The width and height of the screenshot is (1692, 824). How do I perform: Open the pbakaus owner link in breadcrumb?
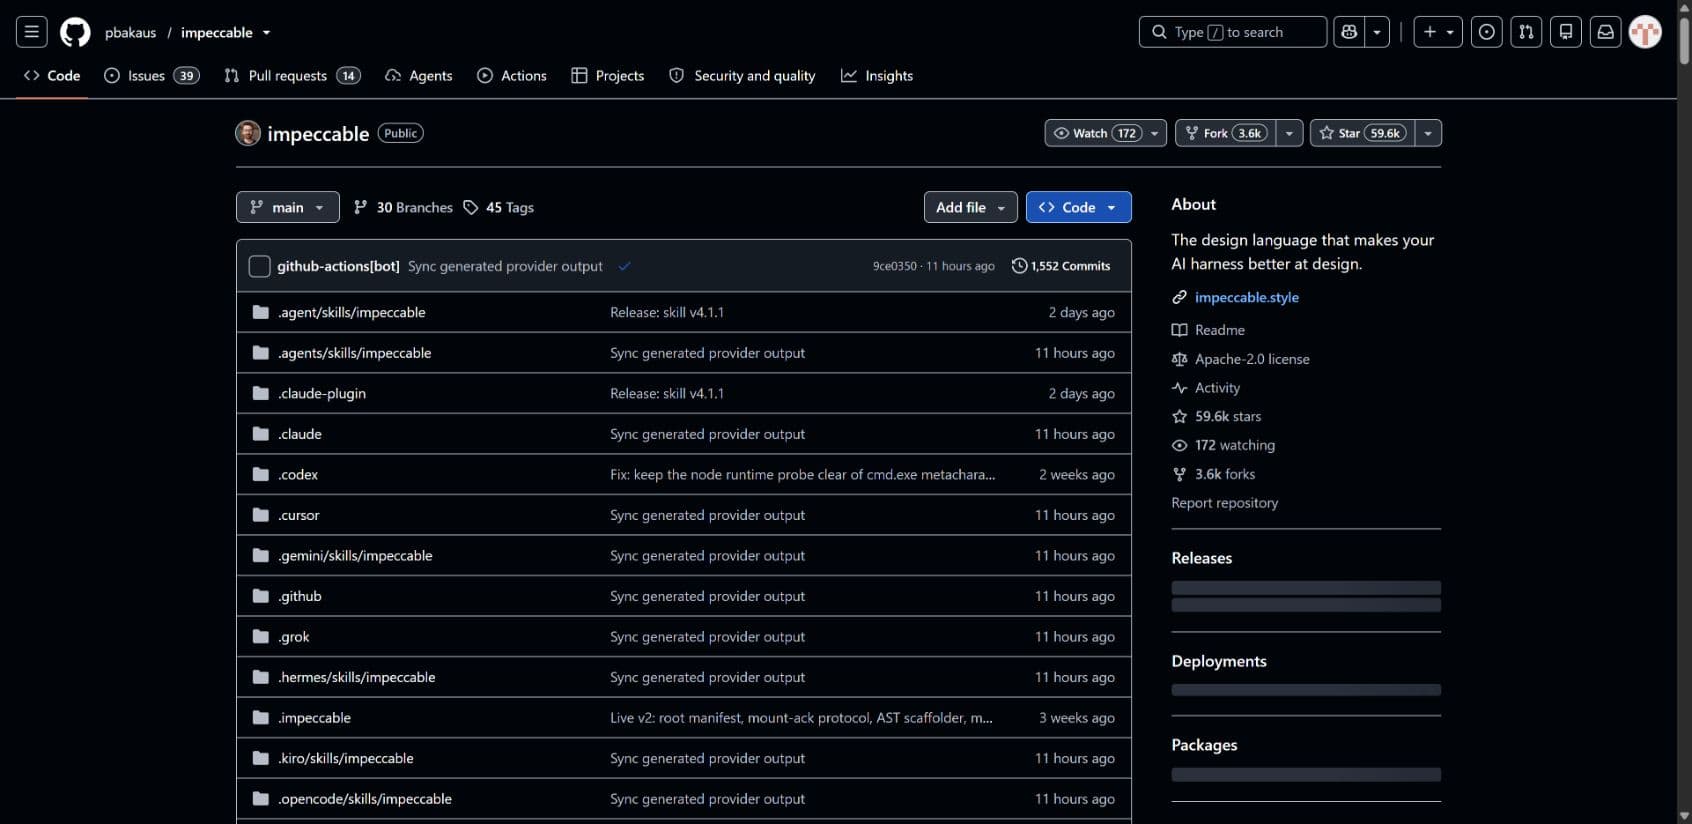coord(131,33)
